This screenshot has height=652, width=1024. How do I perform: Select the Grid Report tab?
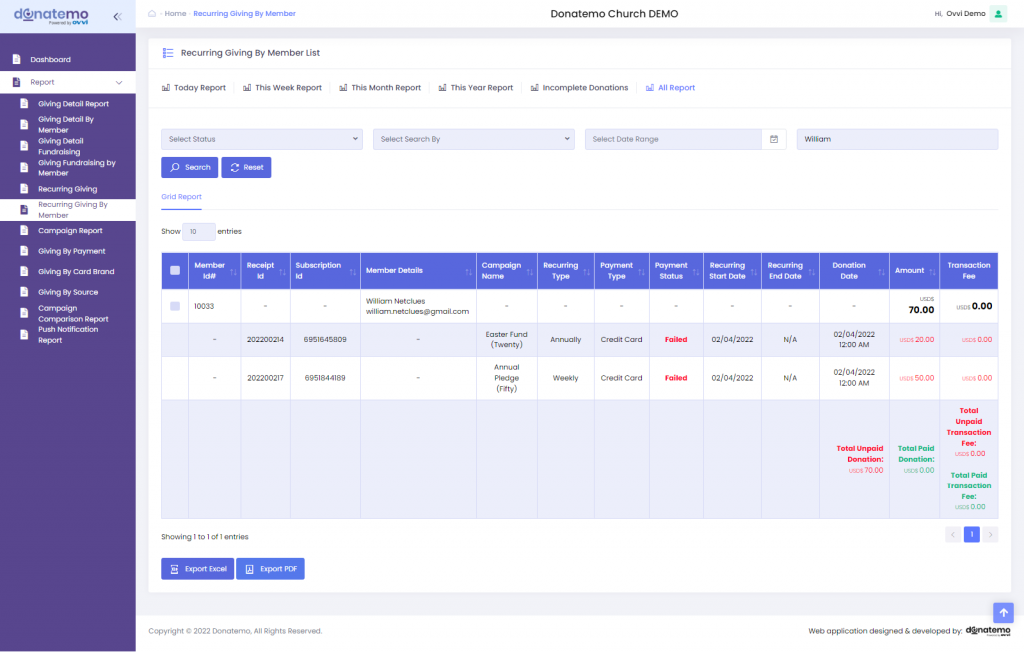coord(181,197)
